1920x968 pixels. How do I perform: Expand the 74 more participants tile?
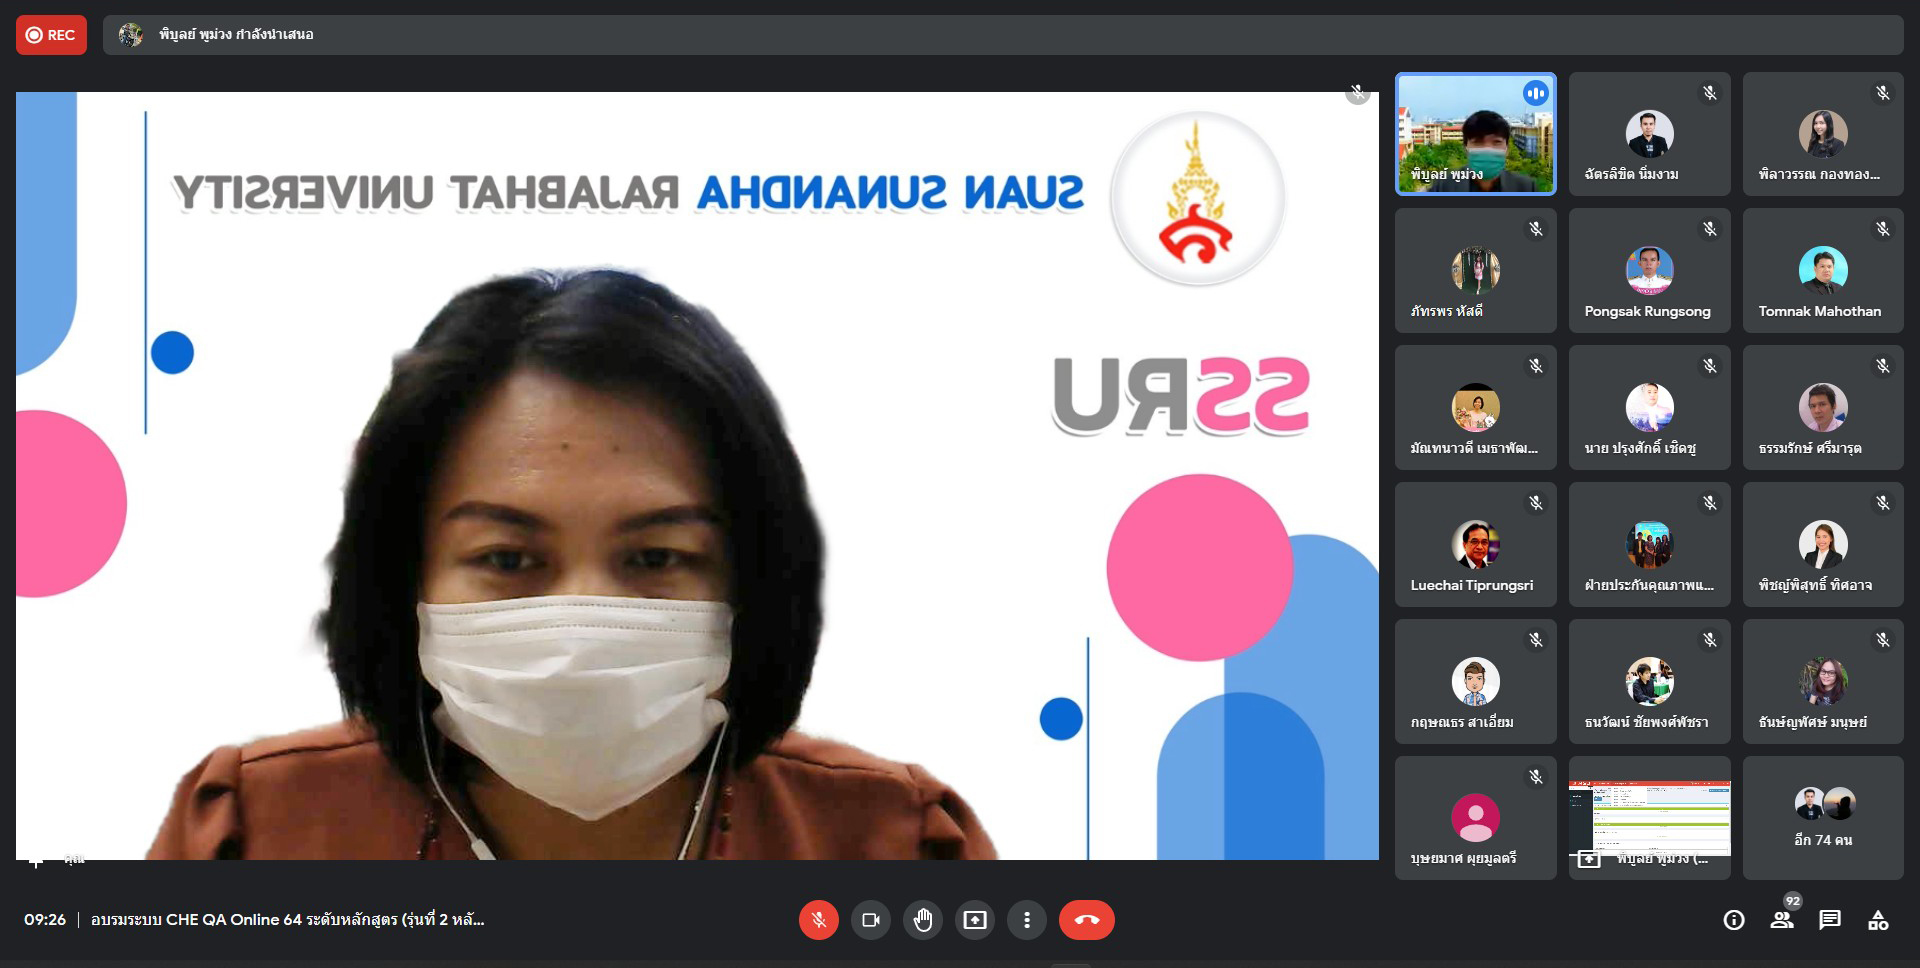point(1822,818)
